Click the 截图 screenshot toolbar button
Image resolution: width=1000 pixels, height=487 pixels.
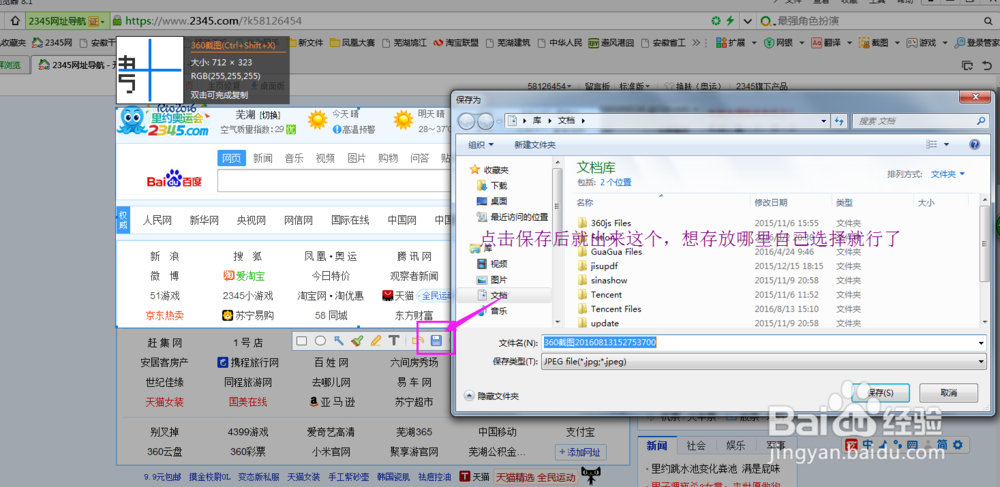click(x=873, y=43)
